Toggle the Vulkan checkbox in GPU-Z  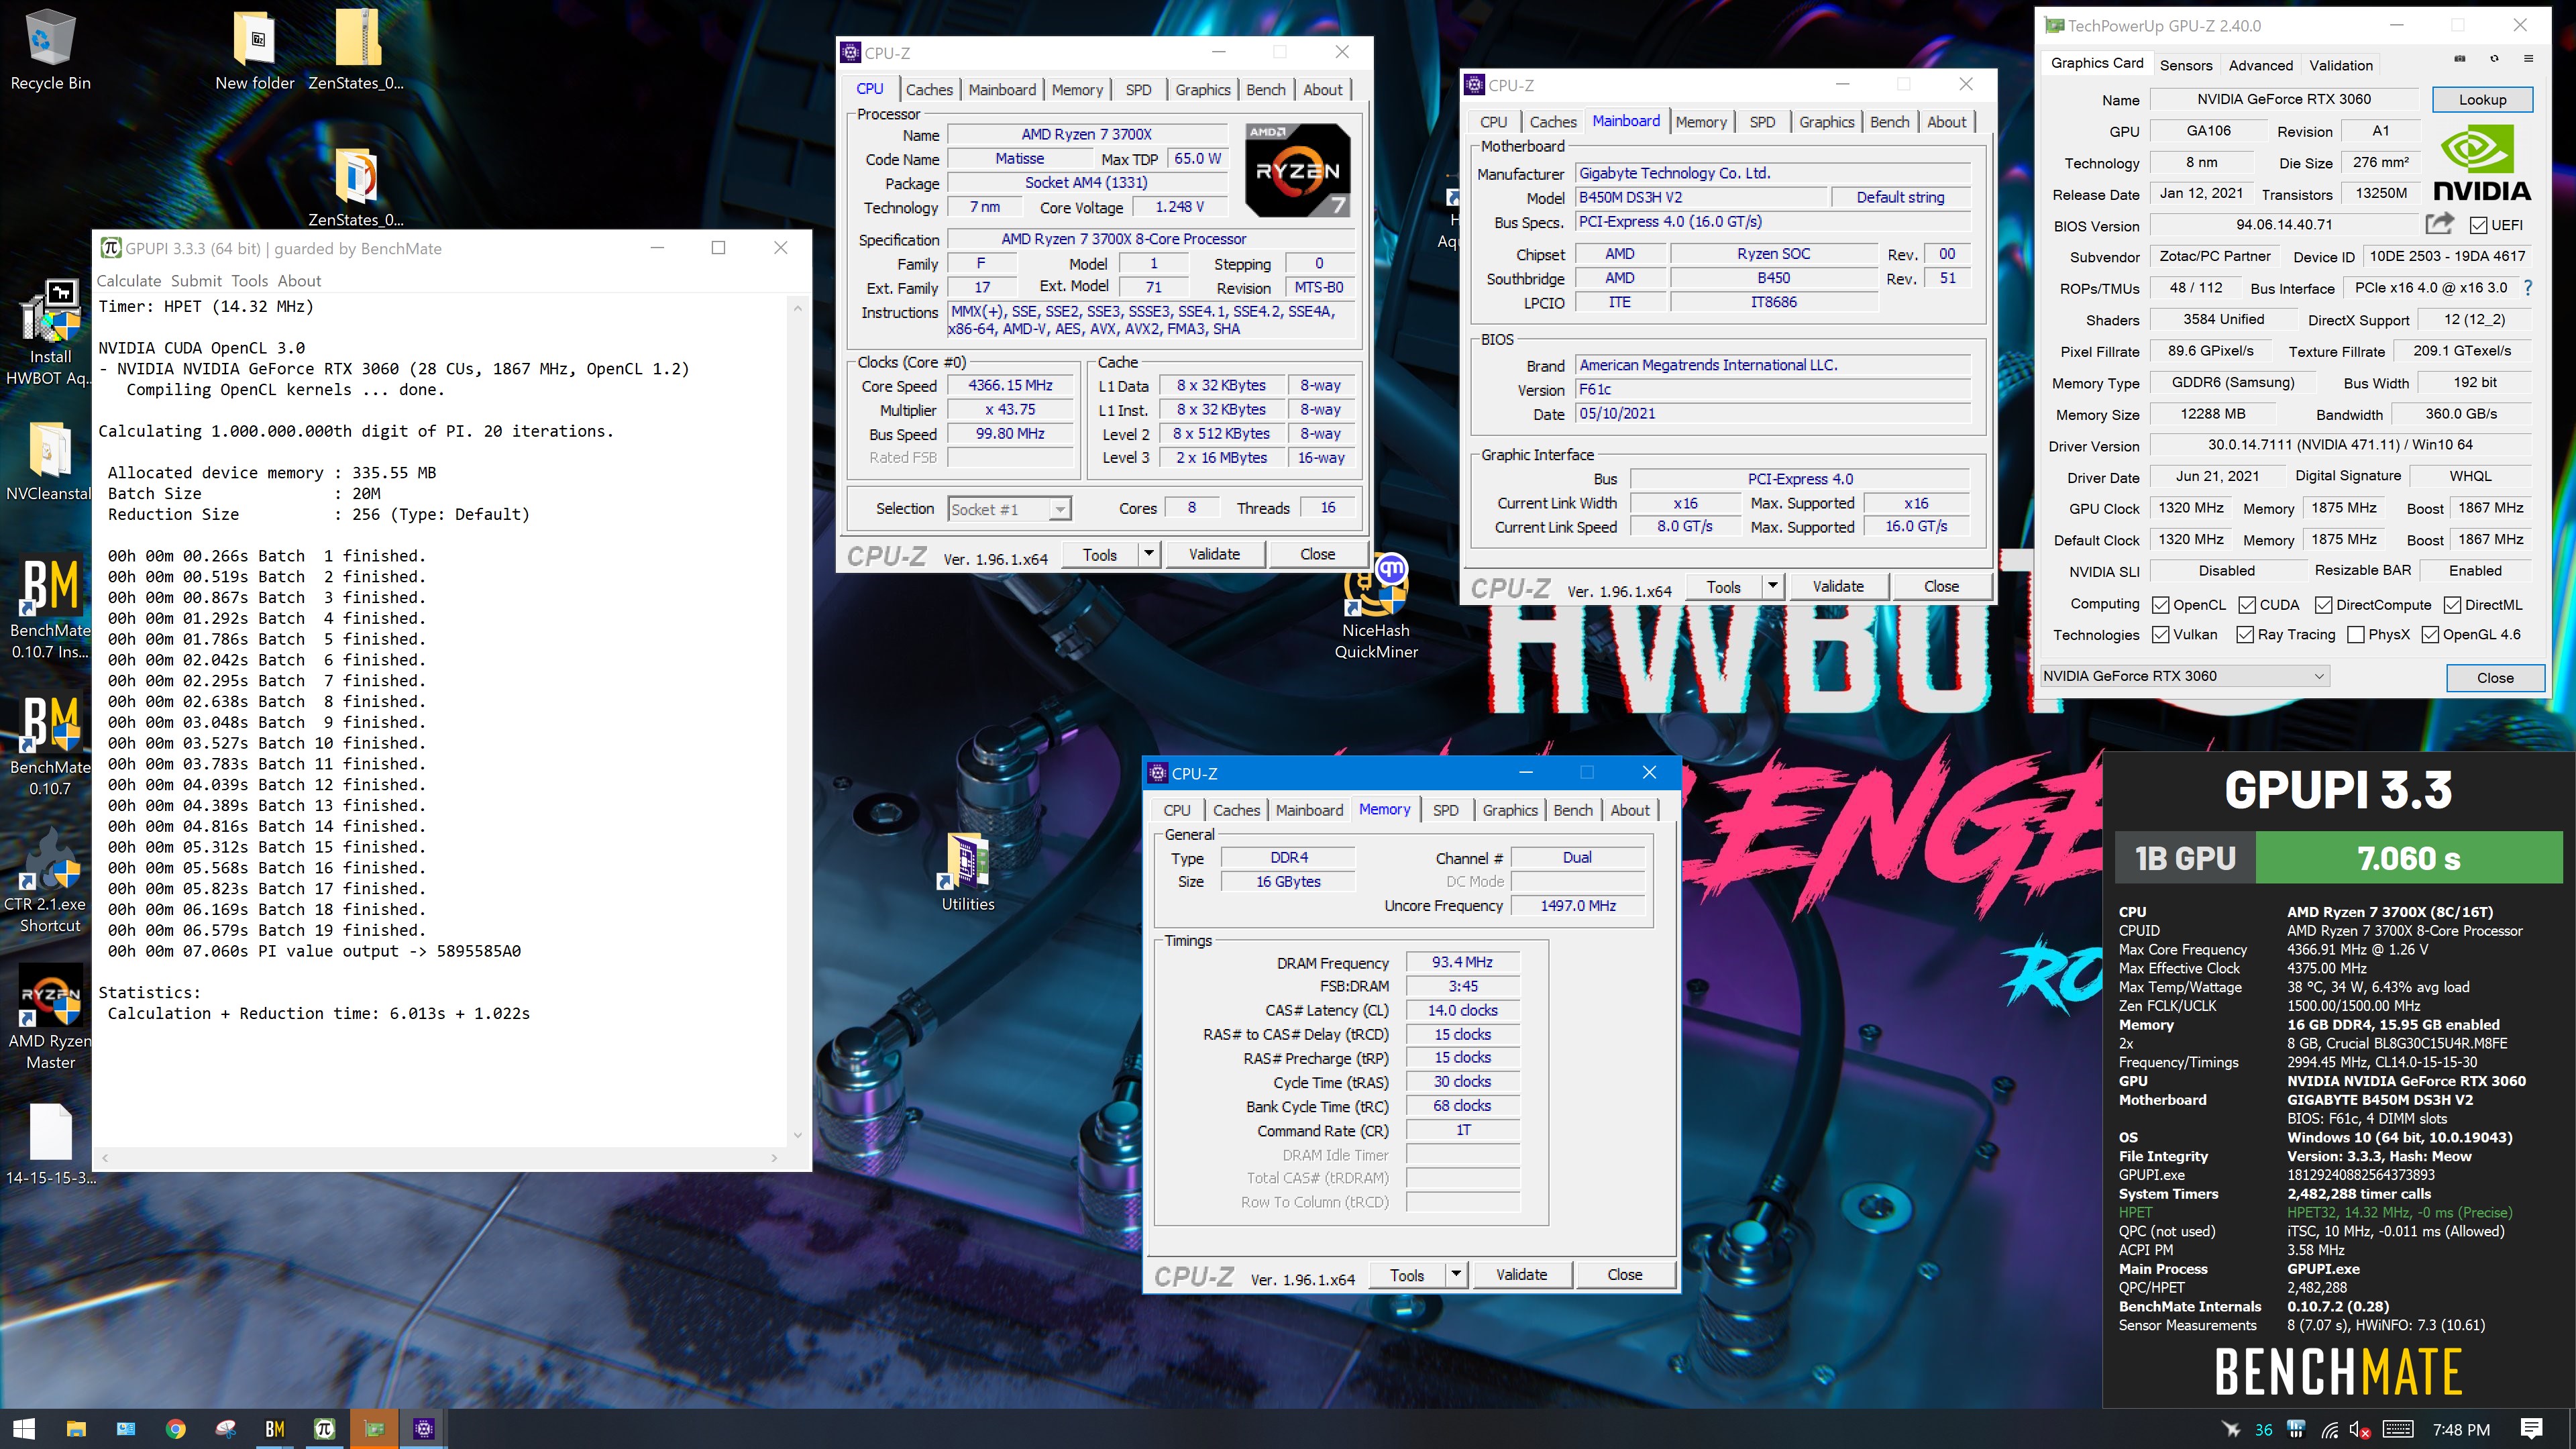coord(2160,635)
